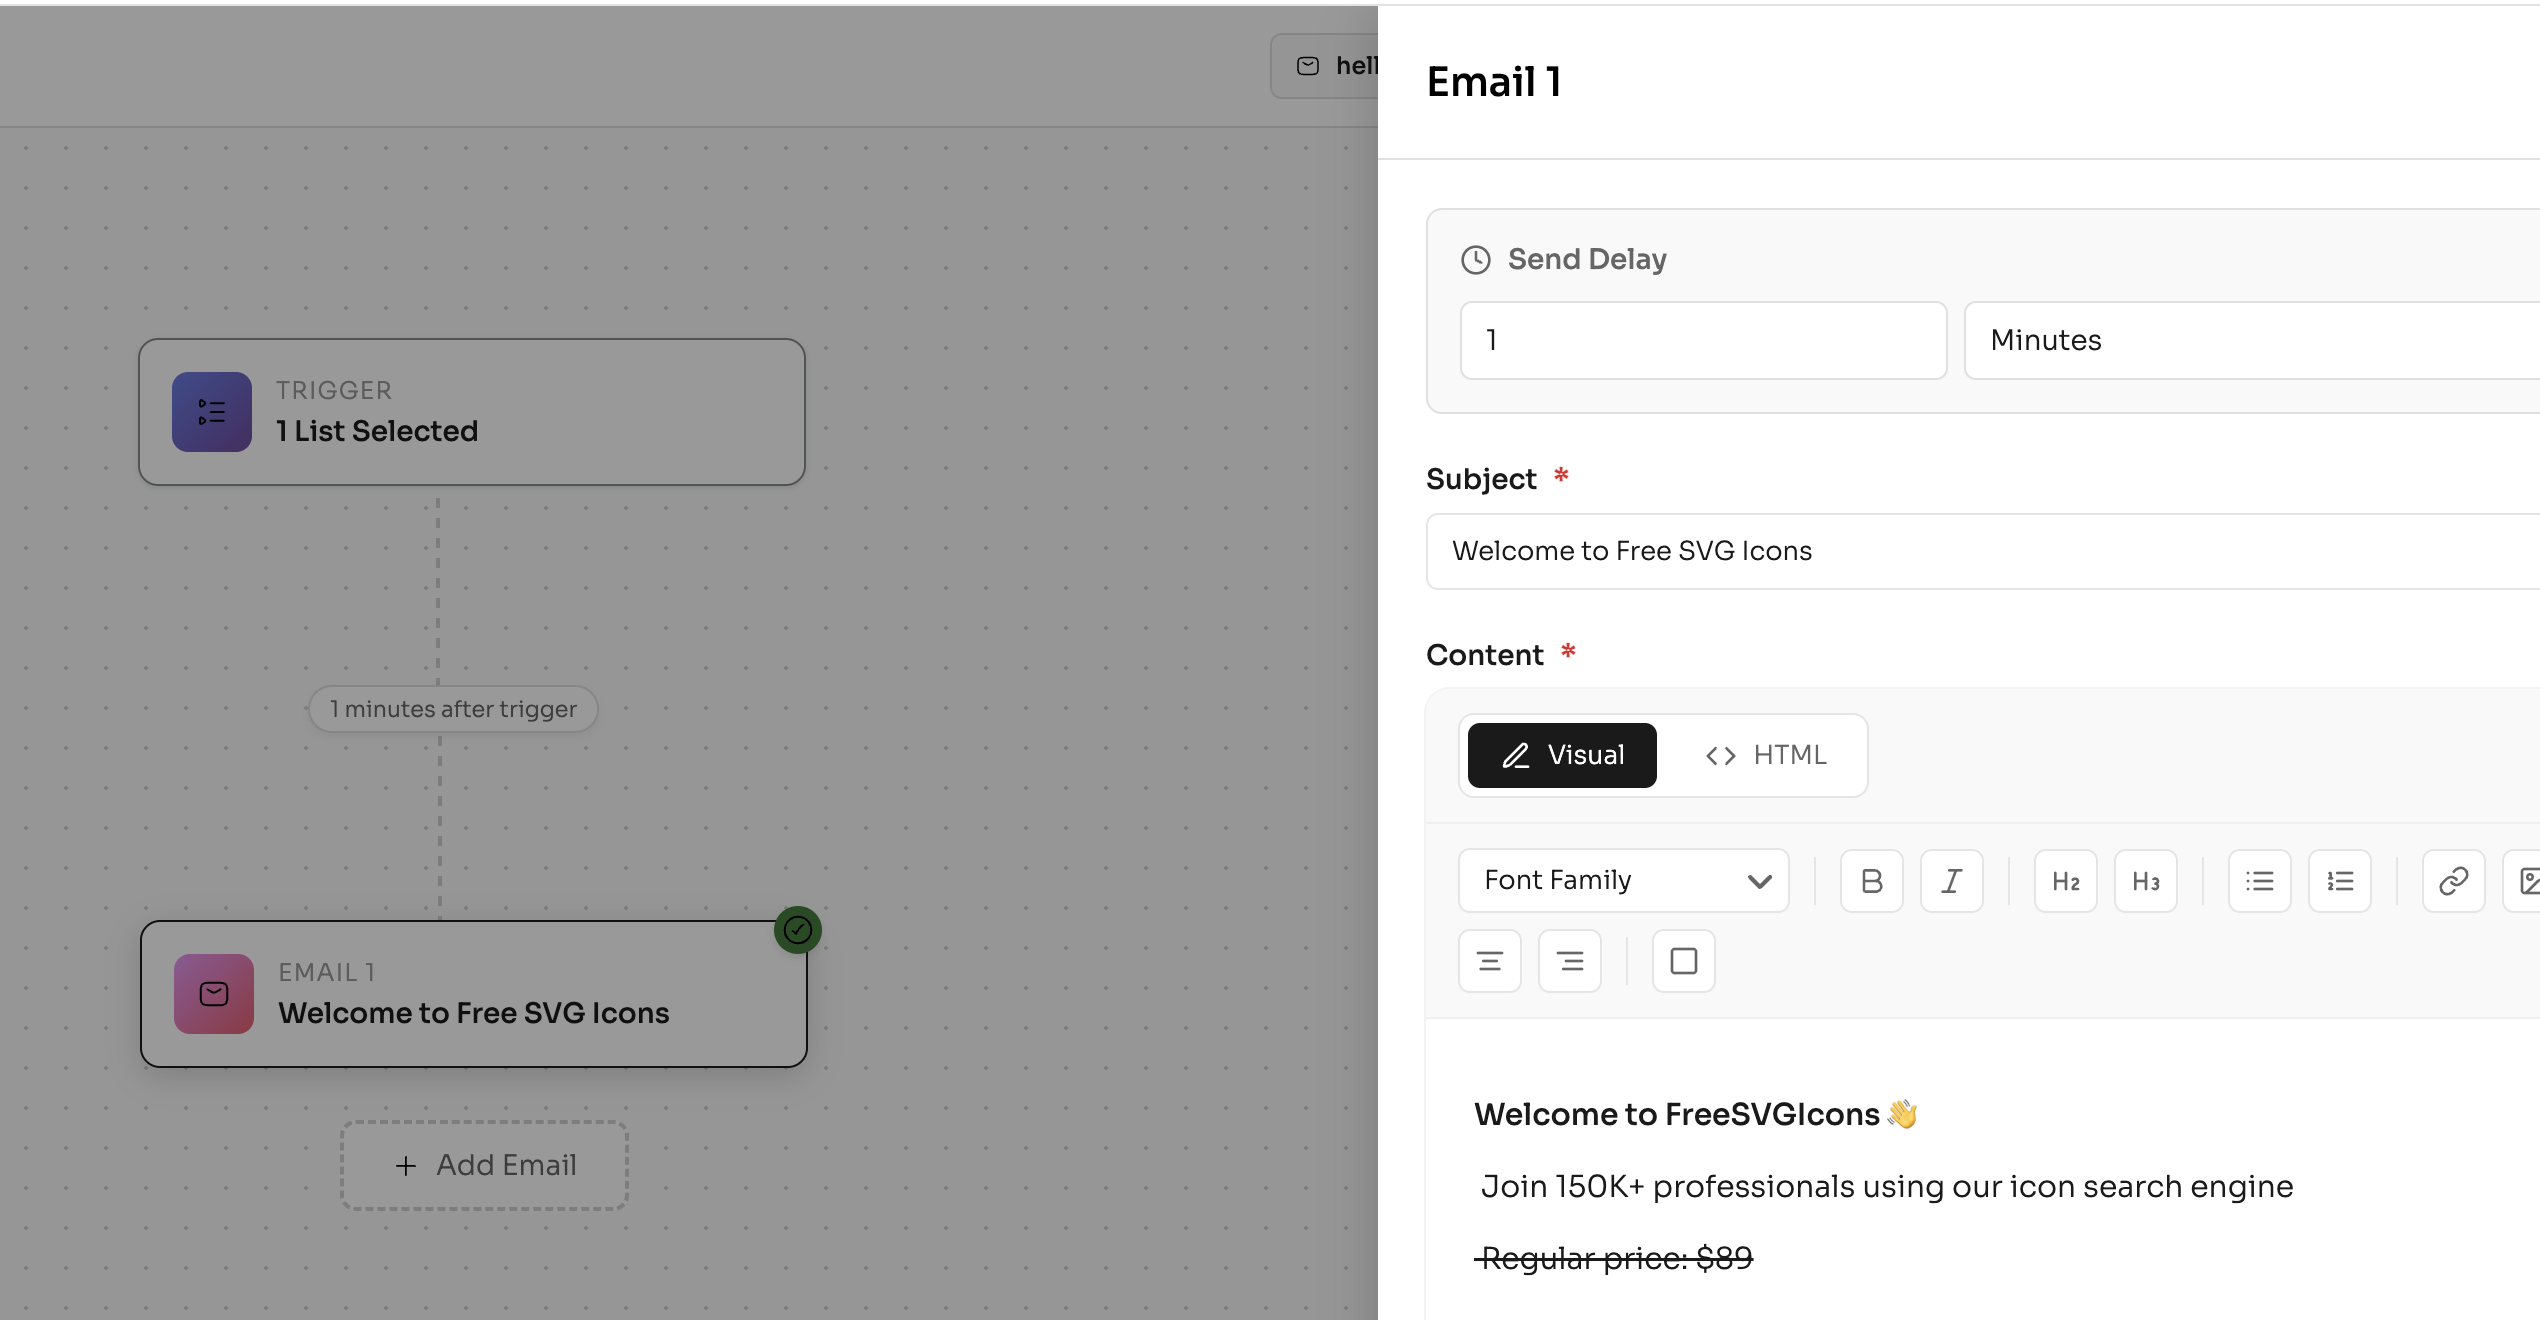Image resolution: width=2540 pixels, height=1320 pixels.
Task: Center-align the selected text
Action: tap(1490, 961)
